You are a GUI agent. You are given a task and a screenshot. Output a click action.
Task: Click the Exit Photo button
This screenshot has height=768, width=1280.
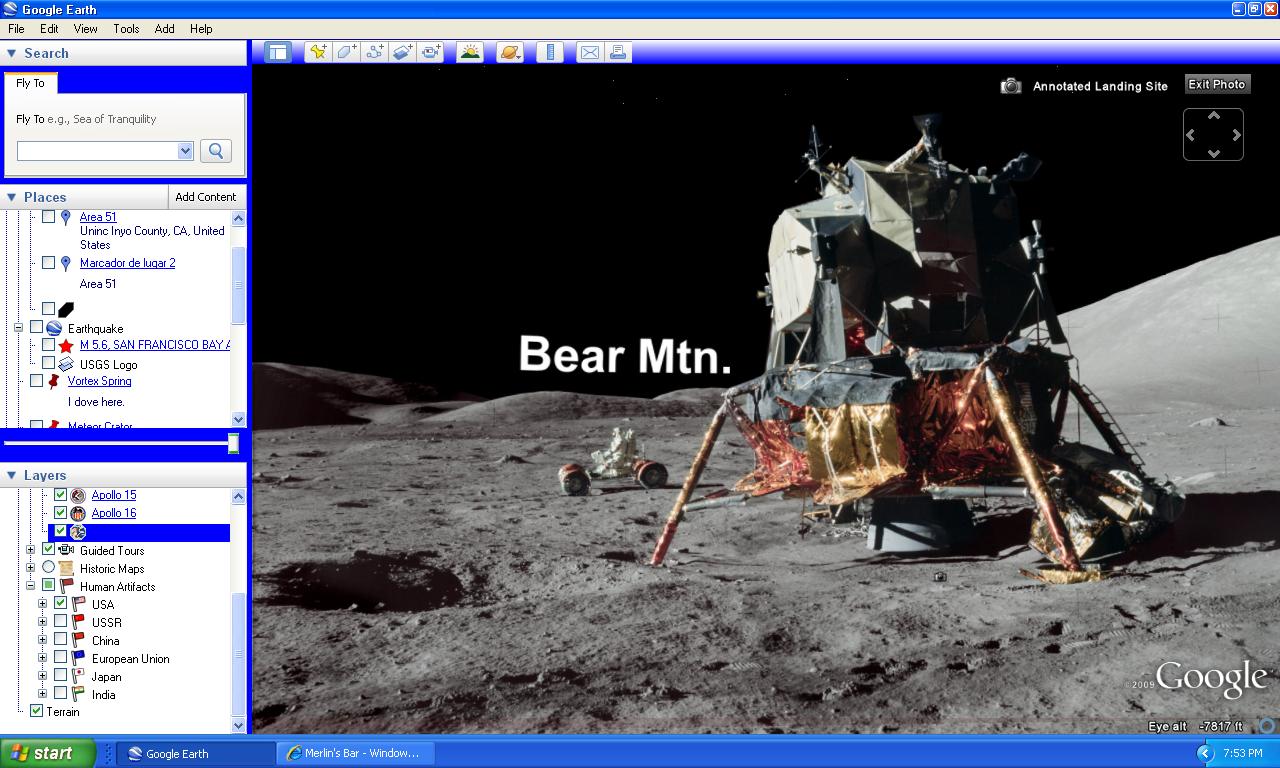pos(1217,85)
